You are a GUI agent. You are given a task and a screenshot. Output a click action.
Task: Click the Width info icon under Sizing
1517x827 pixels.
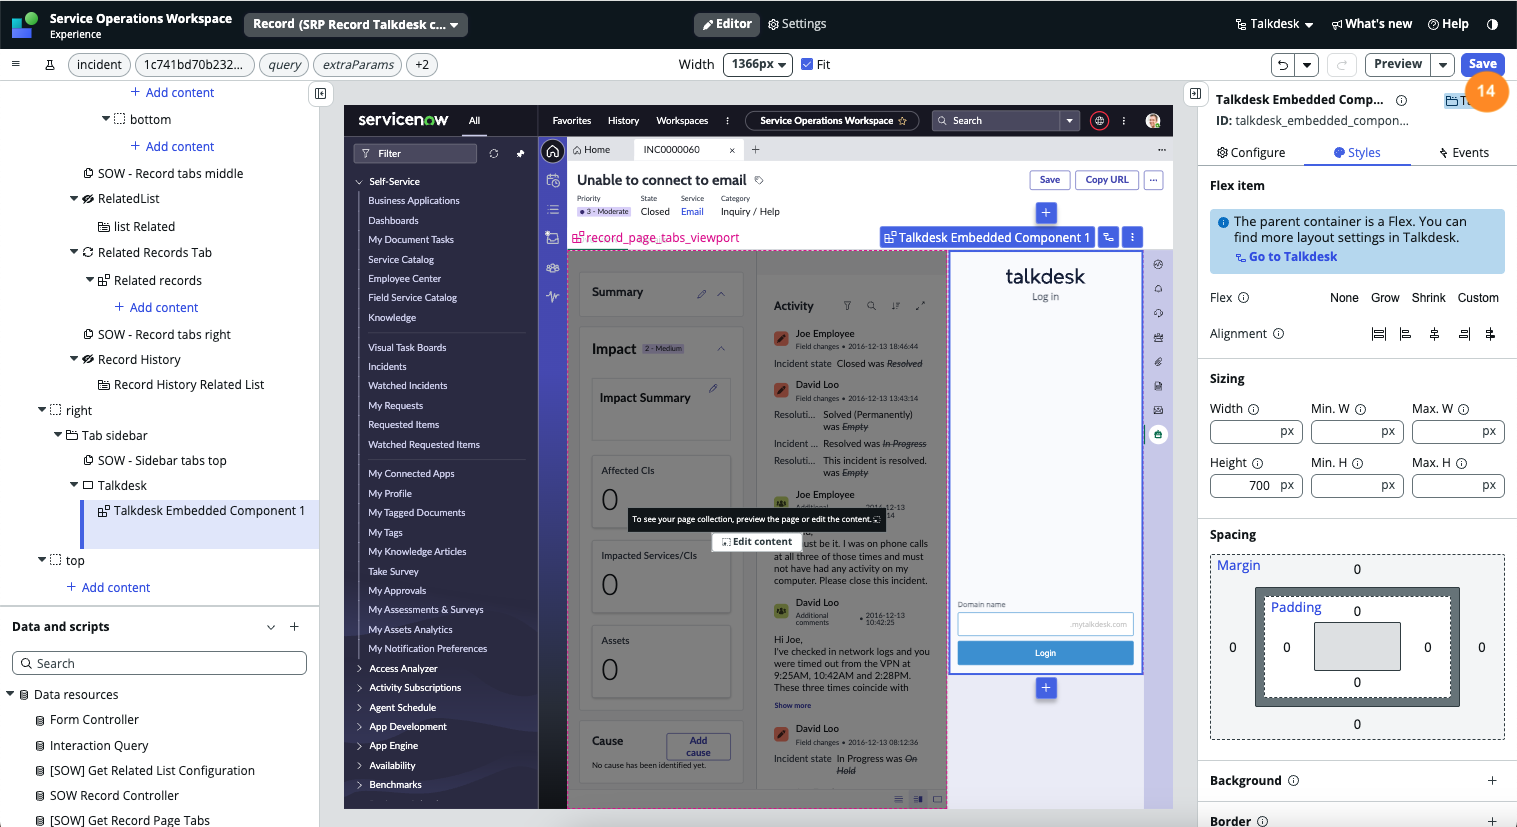coord(1253,409)
